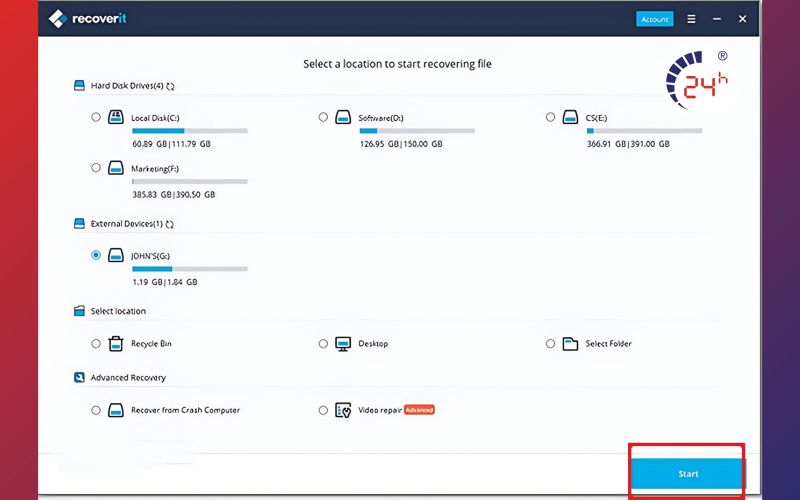Refresh the External Devices list
Image resolution: width=800 pixels, height=500 pixels.
click(x=170, y=224)
